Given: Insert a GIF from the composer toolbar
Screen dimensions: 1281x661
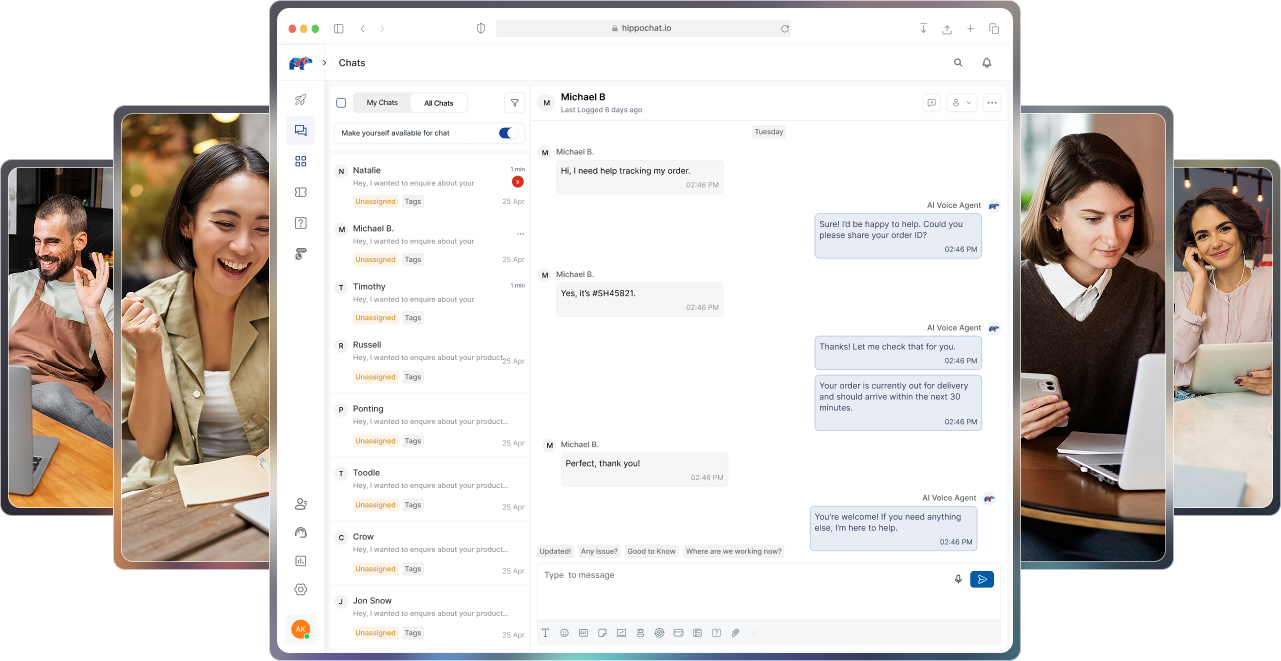Looking at the screenshot, I should [x=583, y=633].
